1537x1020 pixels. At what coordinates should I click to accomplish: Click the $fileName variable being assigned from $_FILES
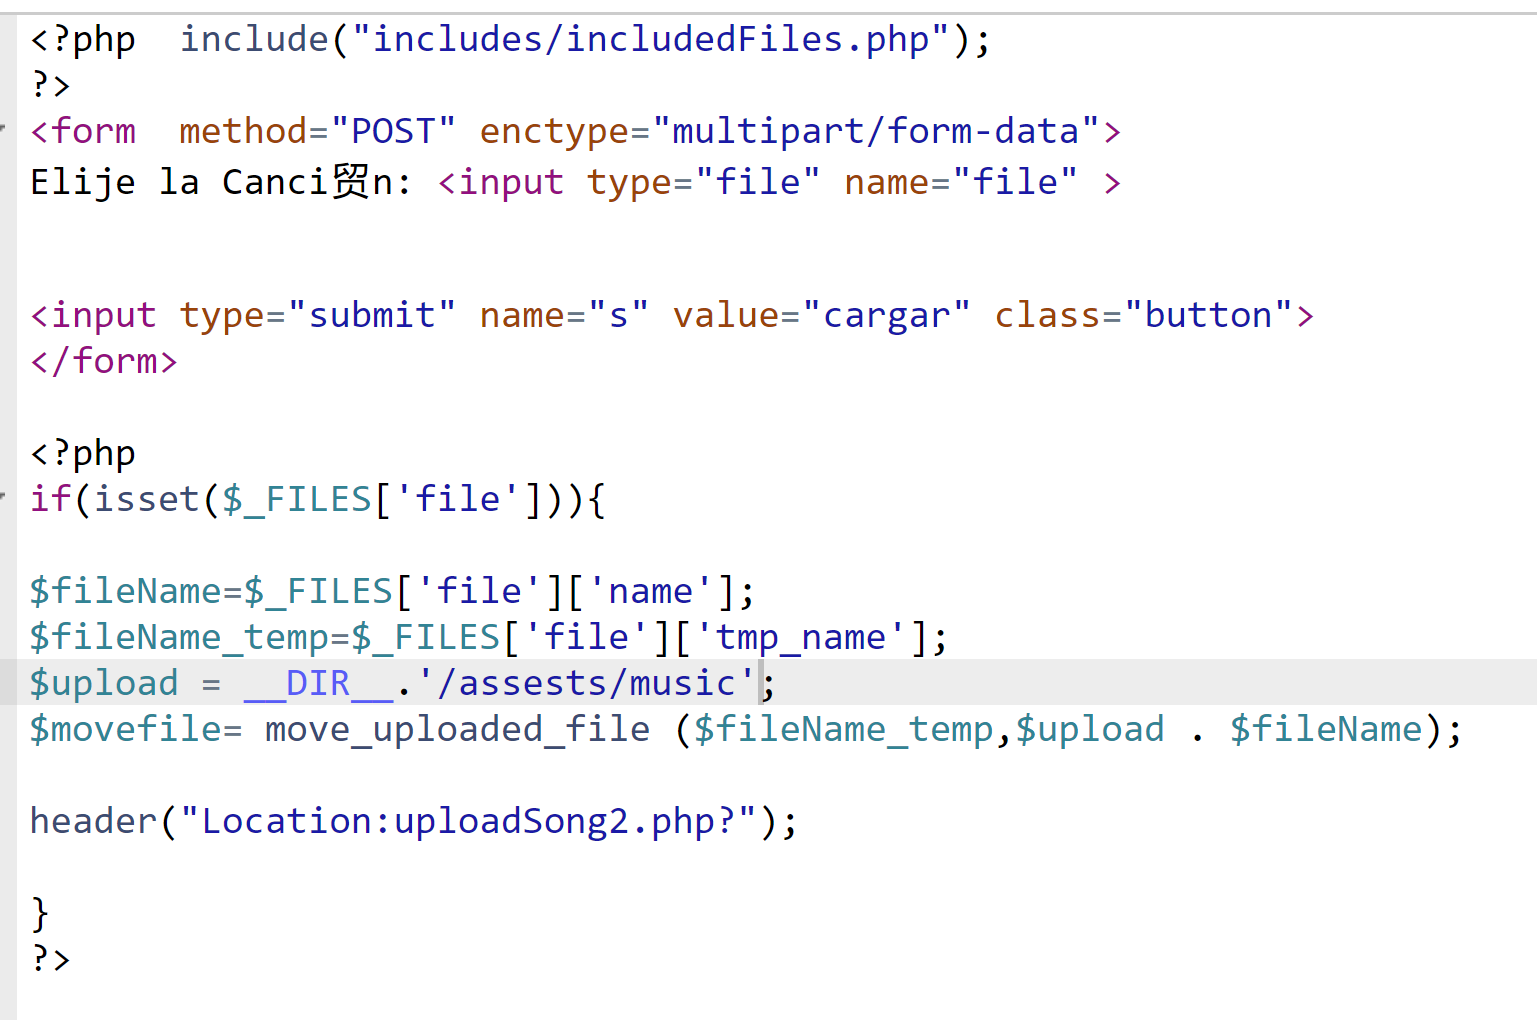click(125, 591)
